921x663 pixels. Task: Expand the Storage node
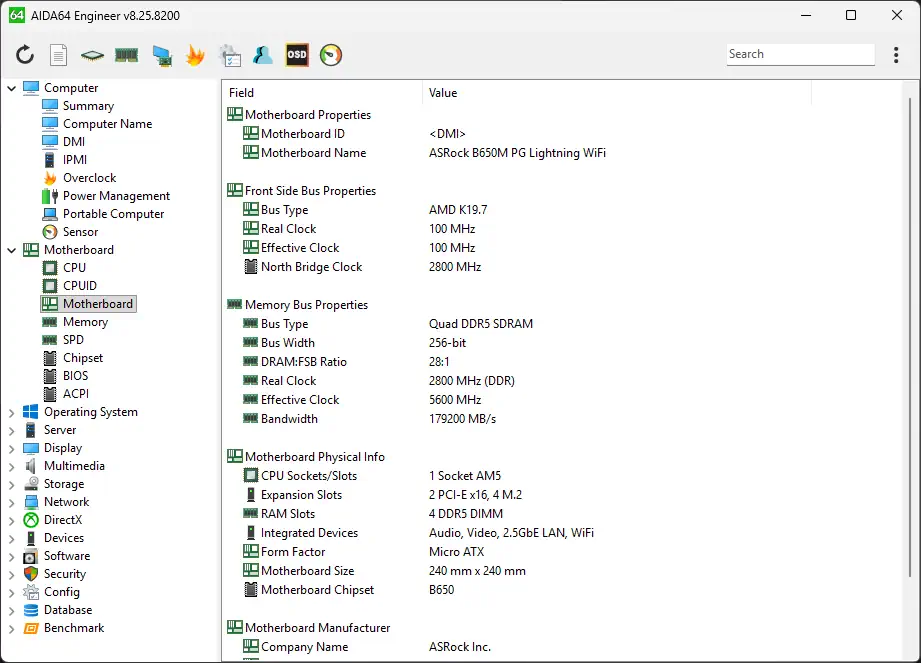pyautogui.click(x=11, y=484)
